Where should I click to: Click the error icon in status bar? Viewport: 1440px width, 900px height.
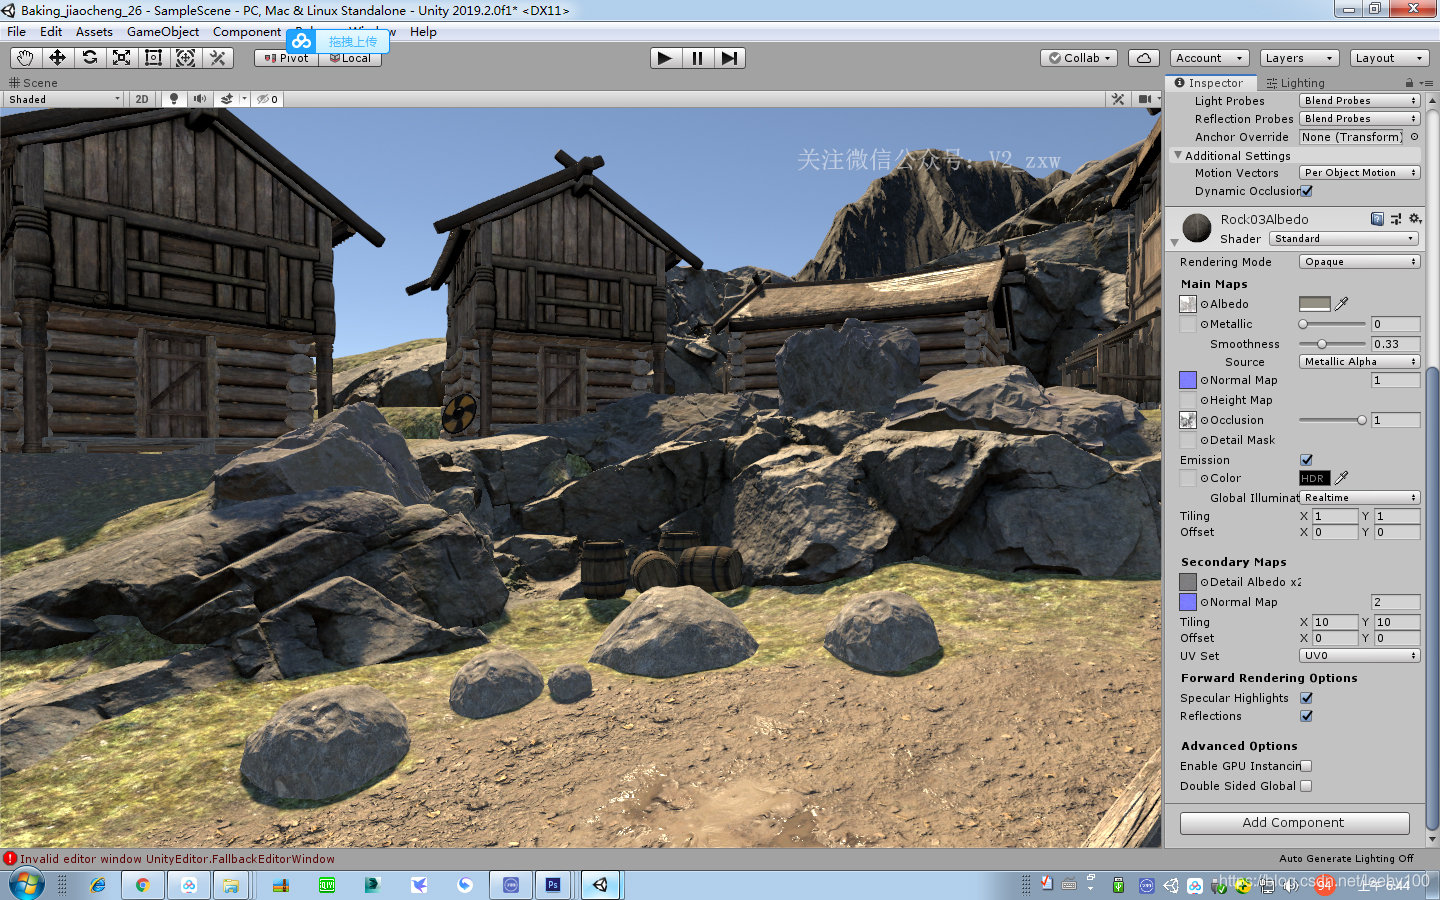[10, 858]
